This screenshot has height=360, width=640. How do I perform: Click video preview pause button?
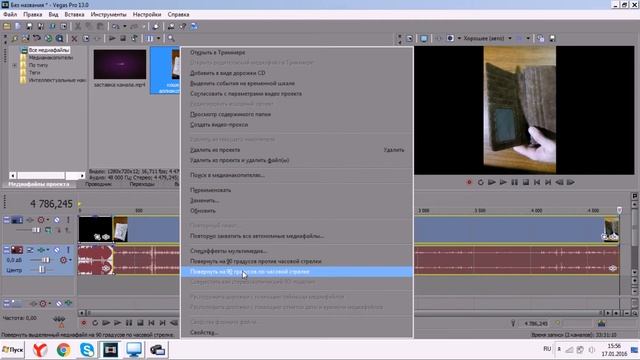coord(514,182)
